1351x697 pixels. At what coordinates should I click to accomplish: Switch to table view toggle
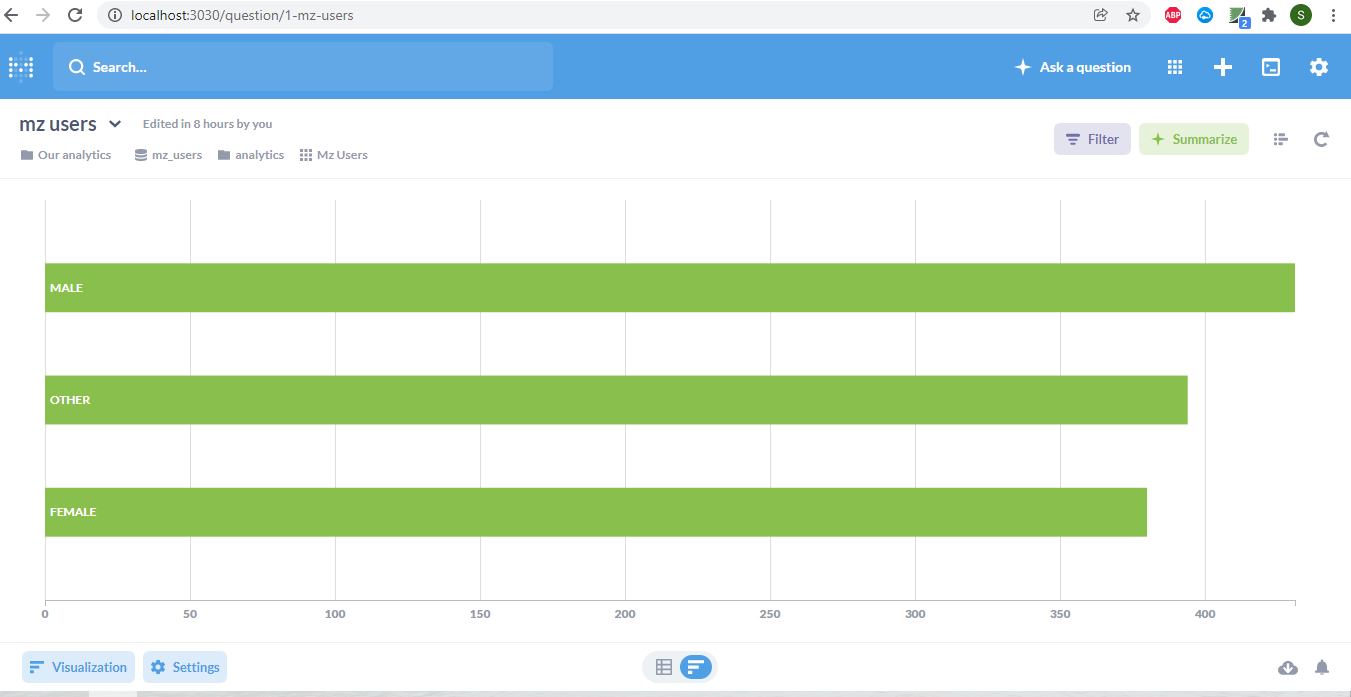tap(664, 667)
